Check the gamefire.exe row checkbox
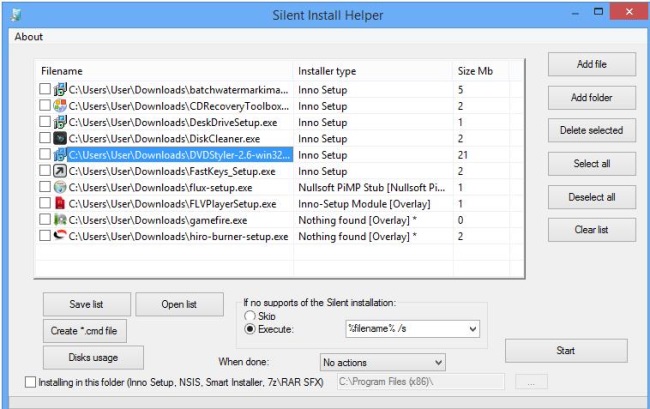 tap(45, 219)
